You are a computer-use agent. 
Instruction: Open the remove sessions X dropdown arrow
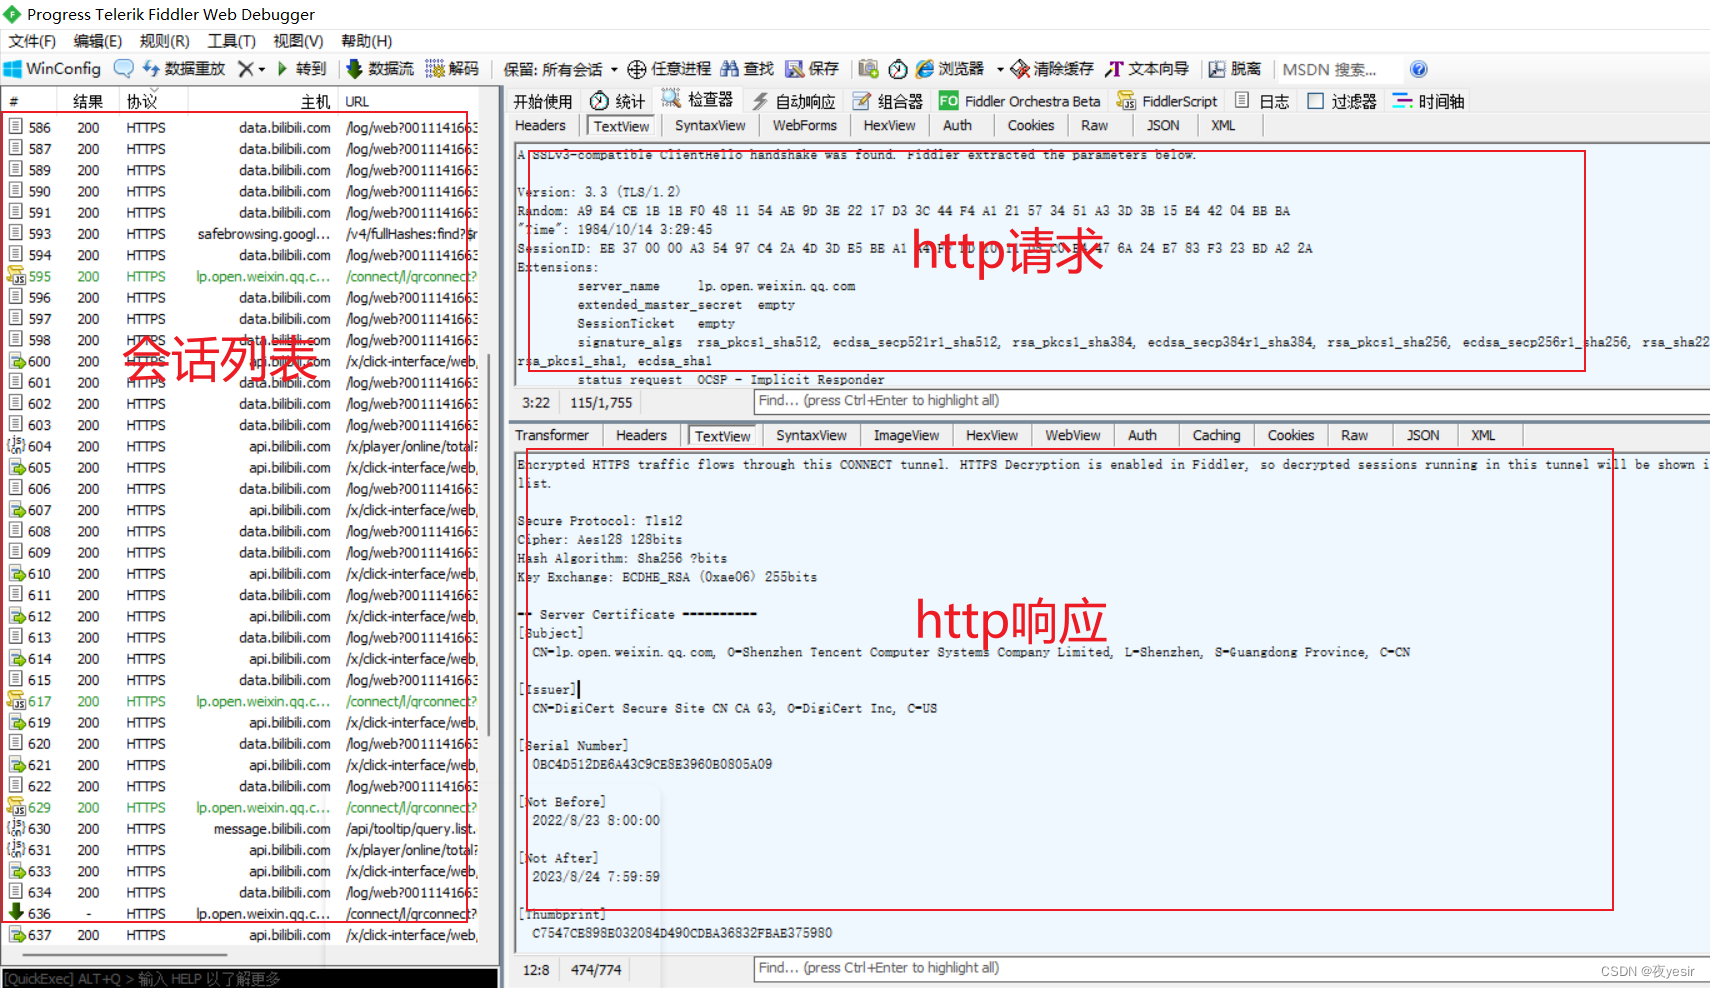(x=262, y=68)
